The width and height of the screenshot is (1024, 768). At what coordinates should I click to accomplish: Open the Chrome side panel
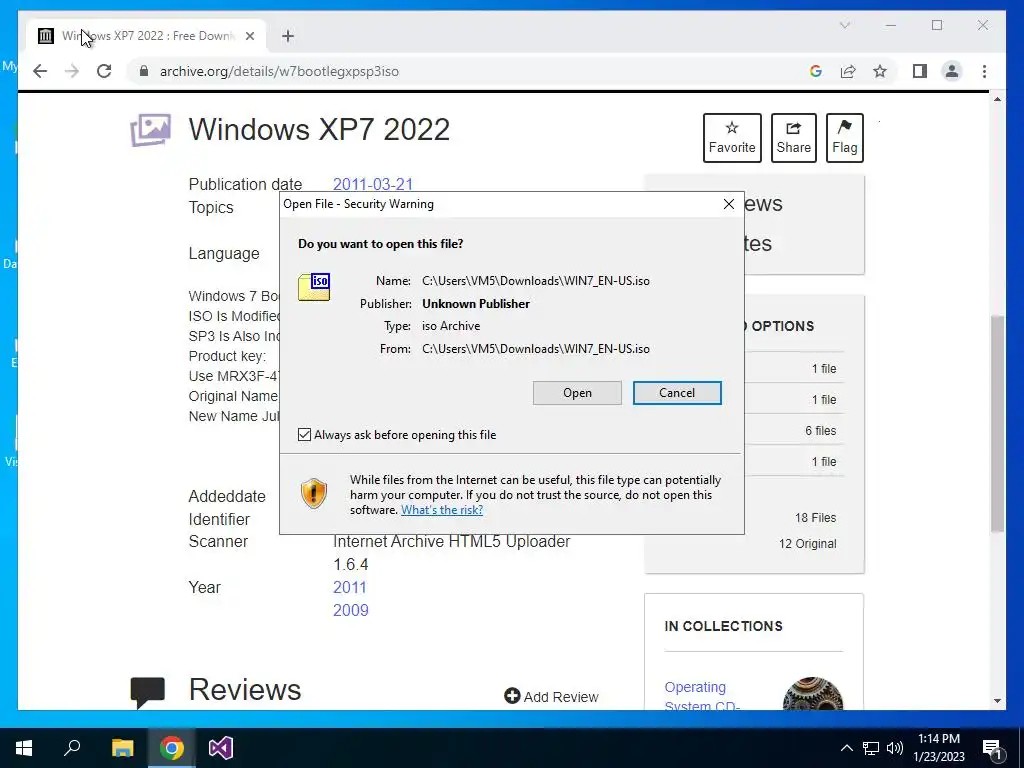click(x=920, y=71)
